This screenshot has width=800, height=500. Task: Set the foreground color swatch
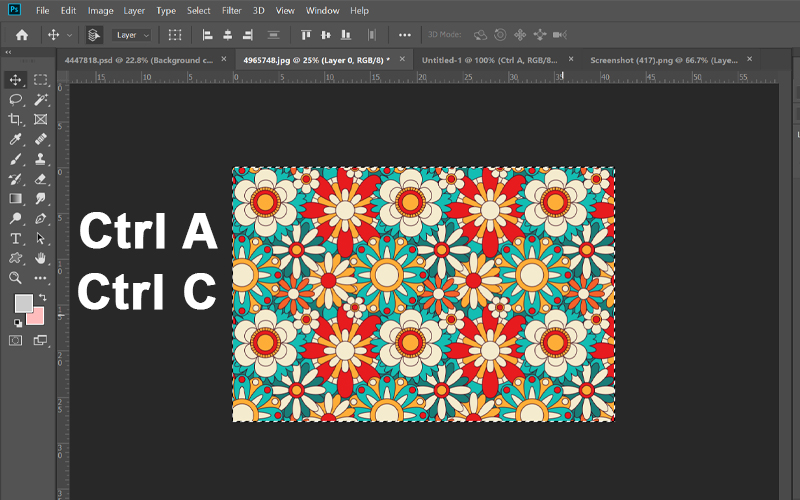coord(23,303)
